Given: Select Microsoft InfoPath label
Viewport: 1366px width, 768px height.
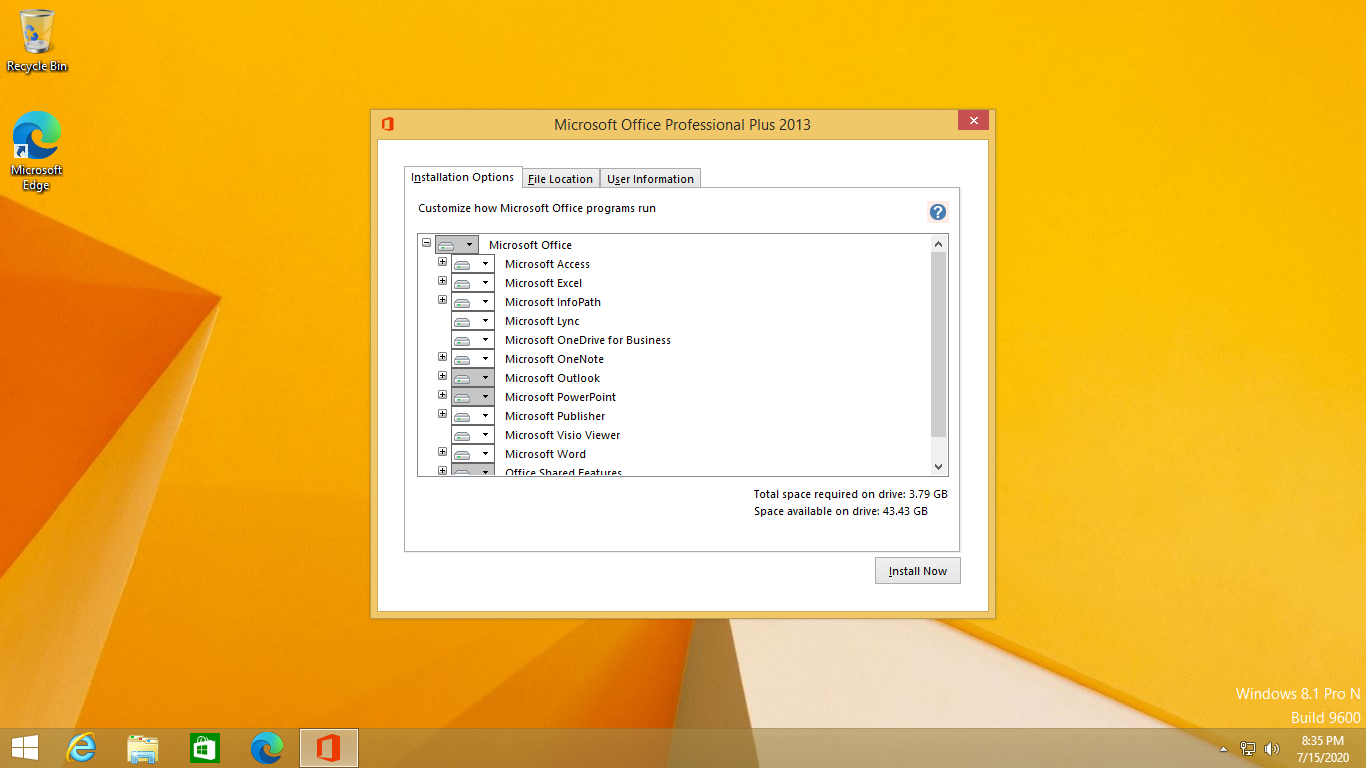Looking at the screenshot, I should 552,302.
